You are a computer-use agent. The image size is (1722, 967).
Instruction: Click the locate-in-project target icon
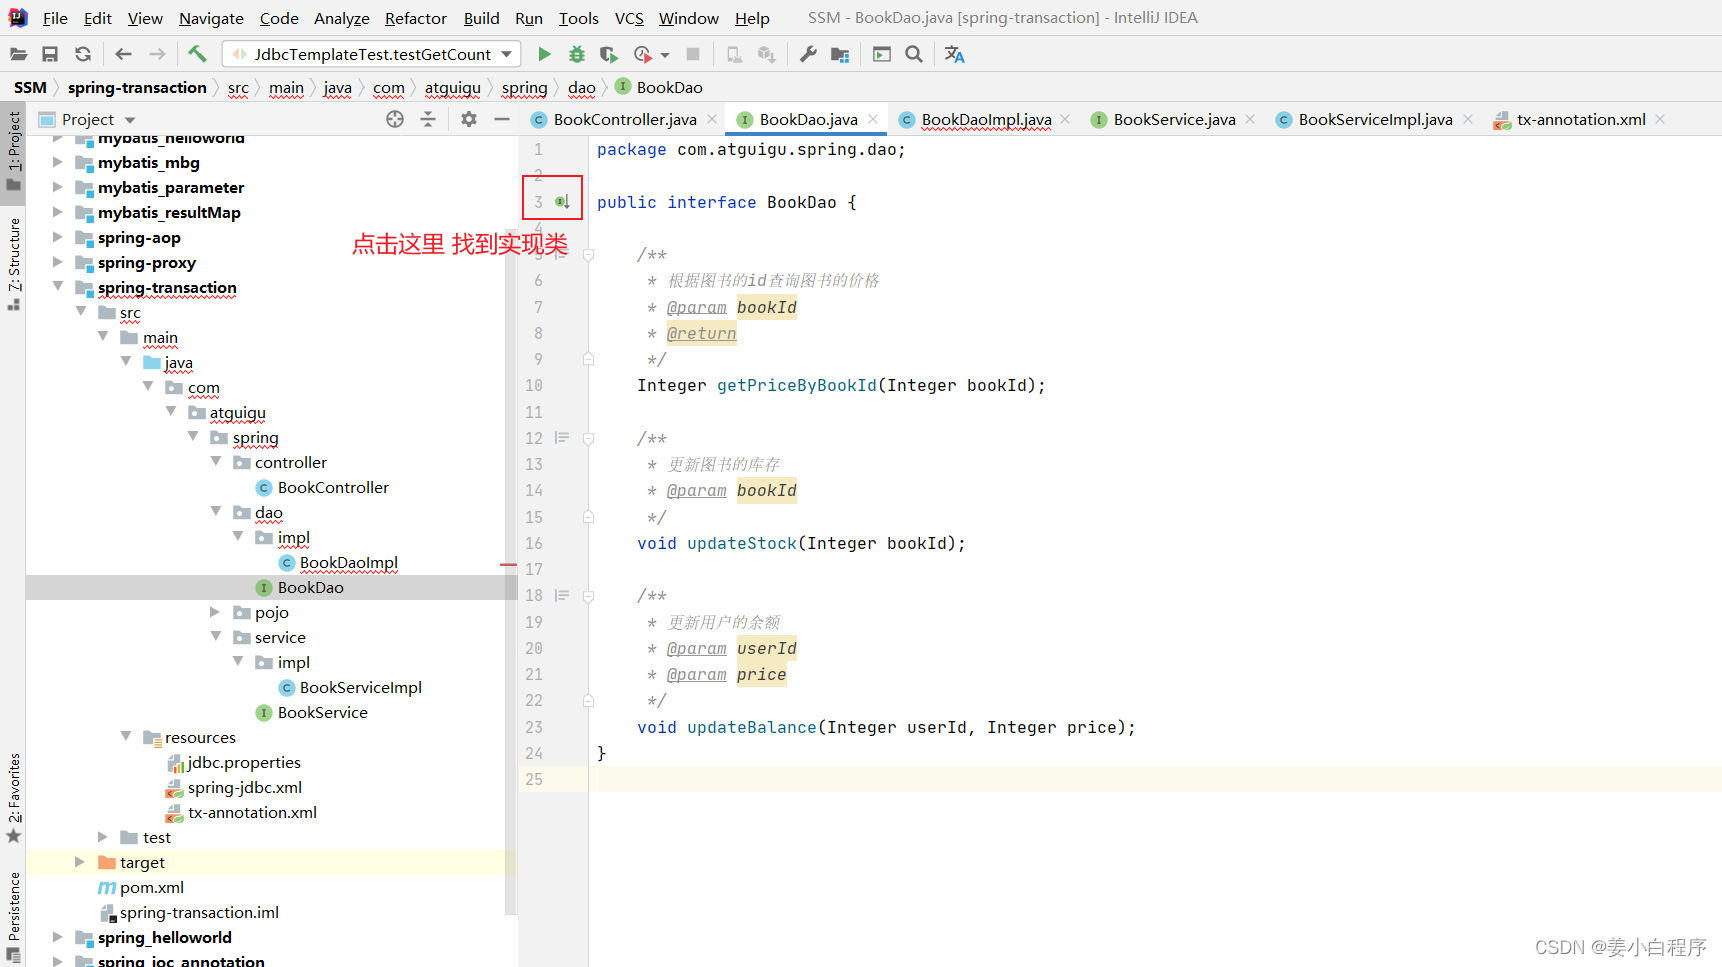[x=395, y=119]
